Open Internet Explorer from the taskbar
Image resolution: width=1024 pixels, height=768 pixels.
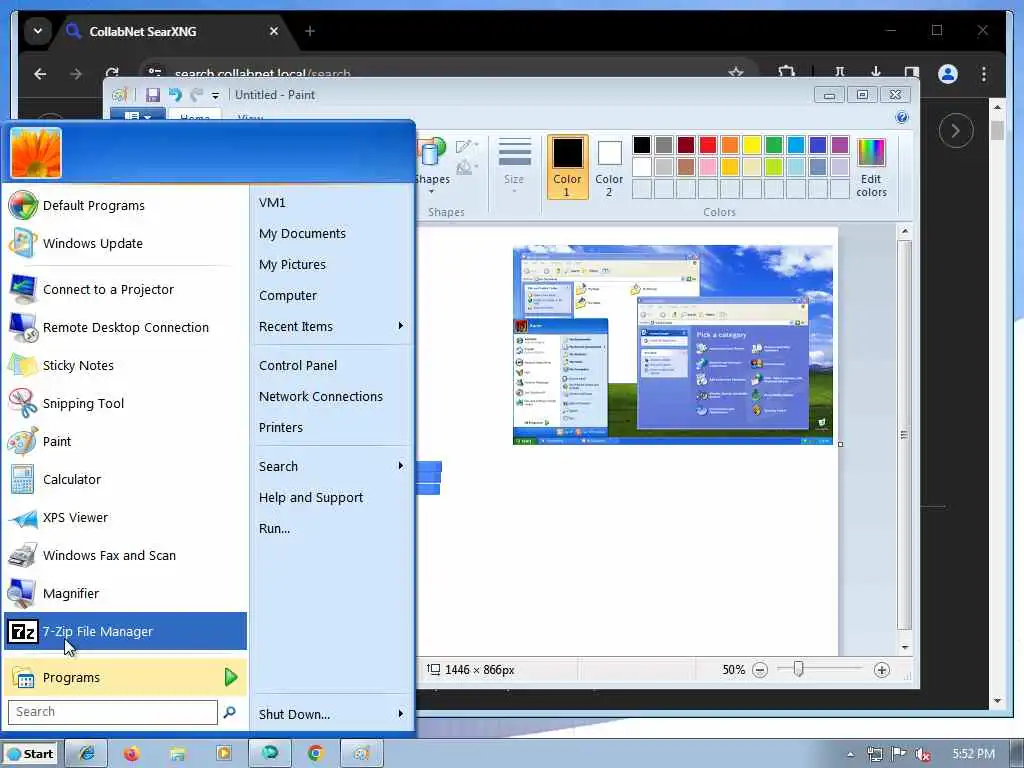point(87,754)
